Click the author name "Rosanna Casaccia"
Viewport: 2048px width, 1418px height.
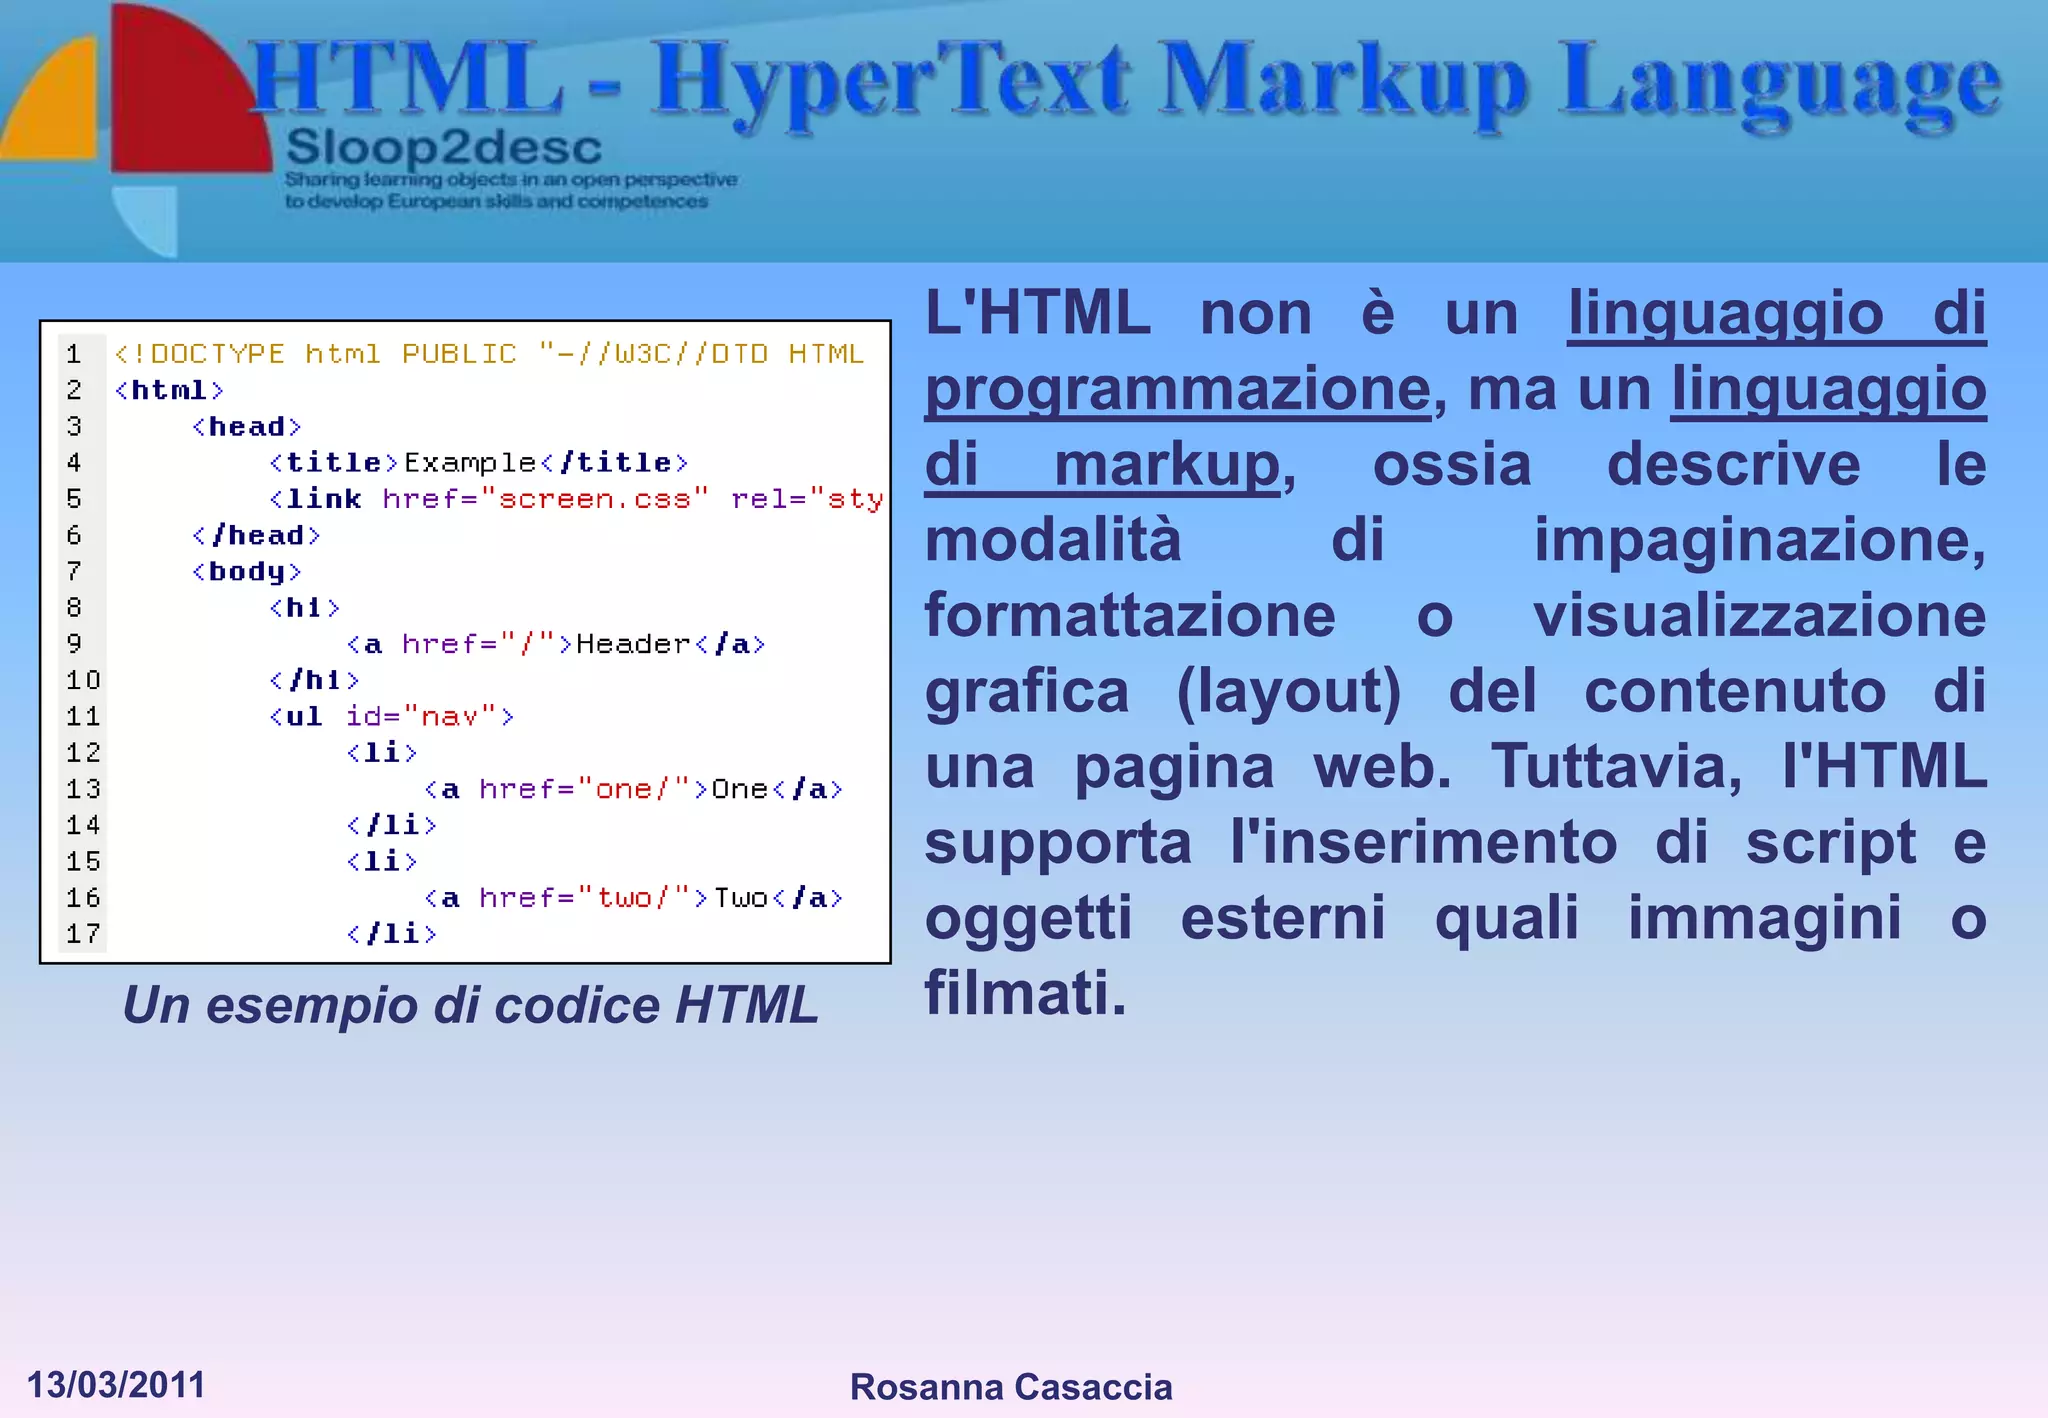pos(1011,1387)
